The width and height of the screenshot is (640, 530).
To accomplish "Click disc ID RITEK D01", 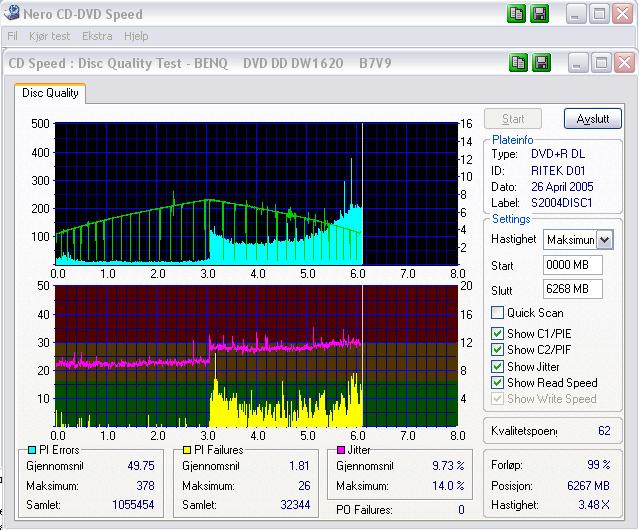I will (x=558, y=170).
